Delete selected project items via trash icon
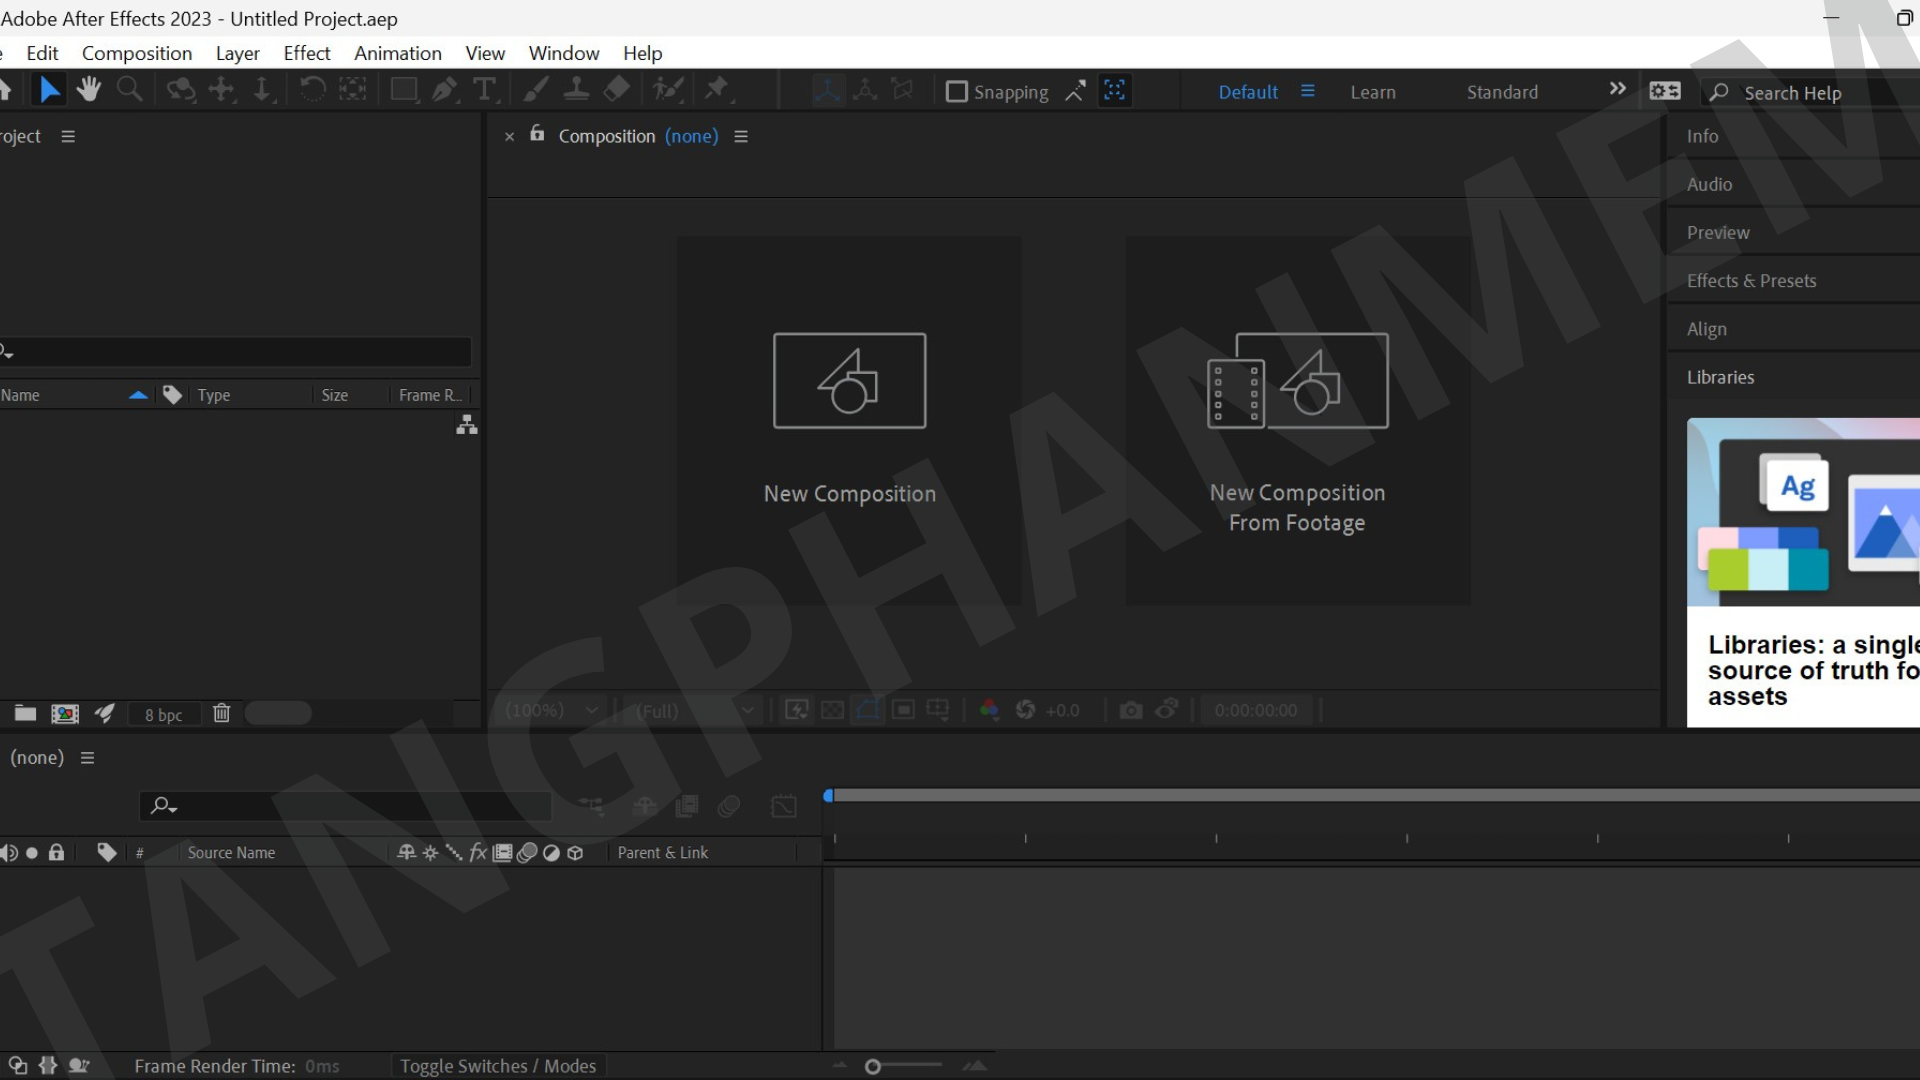This screenshot has width=1920, height=1080. coord(222,713)
